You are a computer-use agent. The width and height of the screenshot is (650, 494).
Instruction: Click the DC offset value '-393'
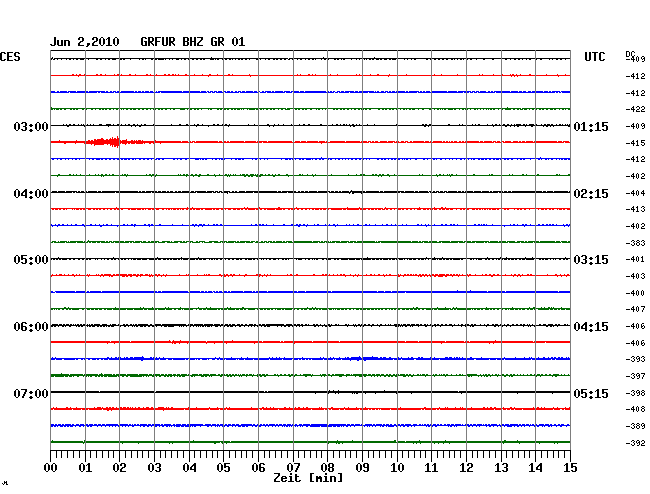pyautogui.click(x=635, y=359)
